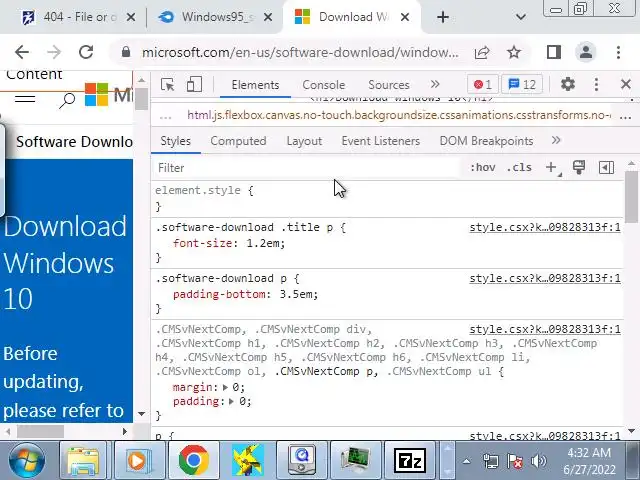Show hidden tray icons arrow
Image resolution: width=640 pixels, height=480 pixels.
coord(466,462)
